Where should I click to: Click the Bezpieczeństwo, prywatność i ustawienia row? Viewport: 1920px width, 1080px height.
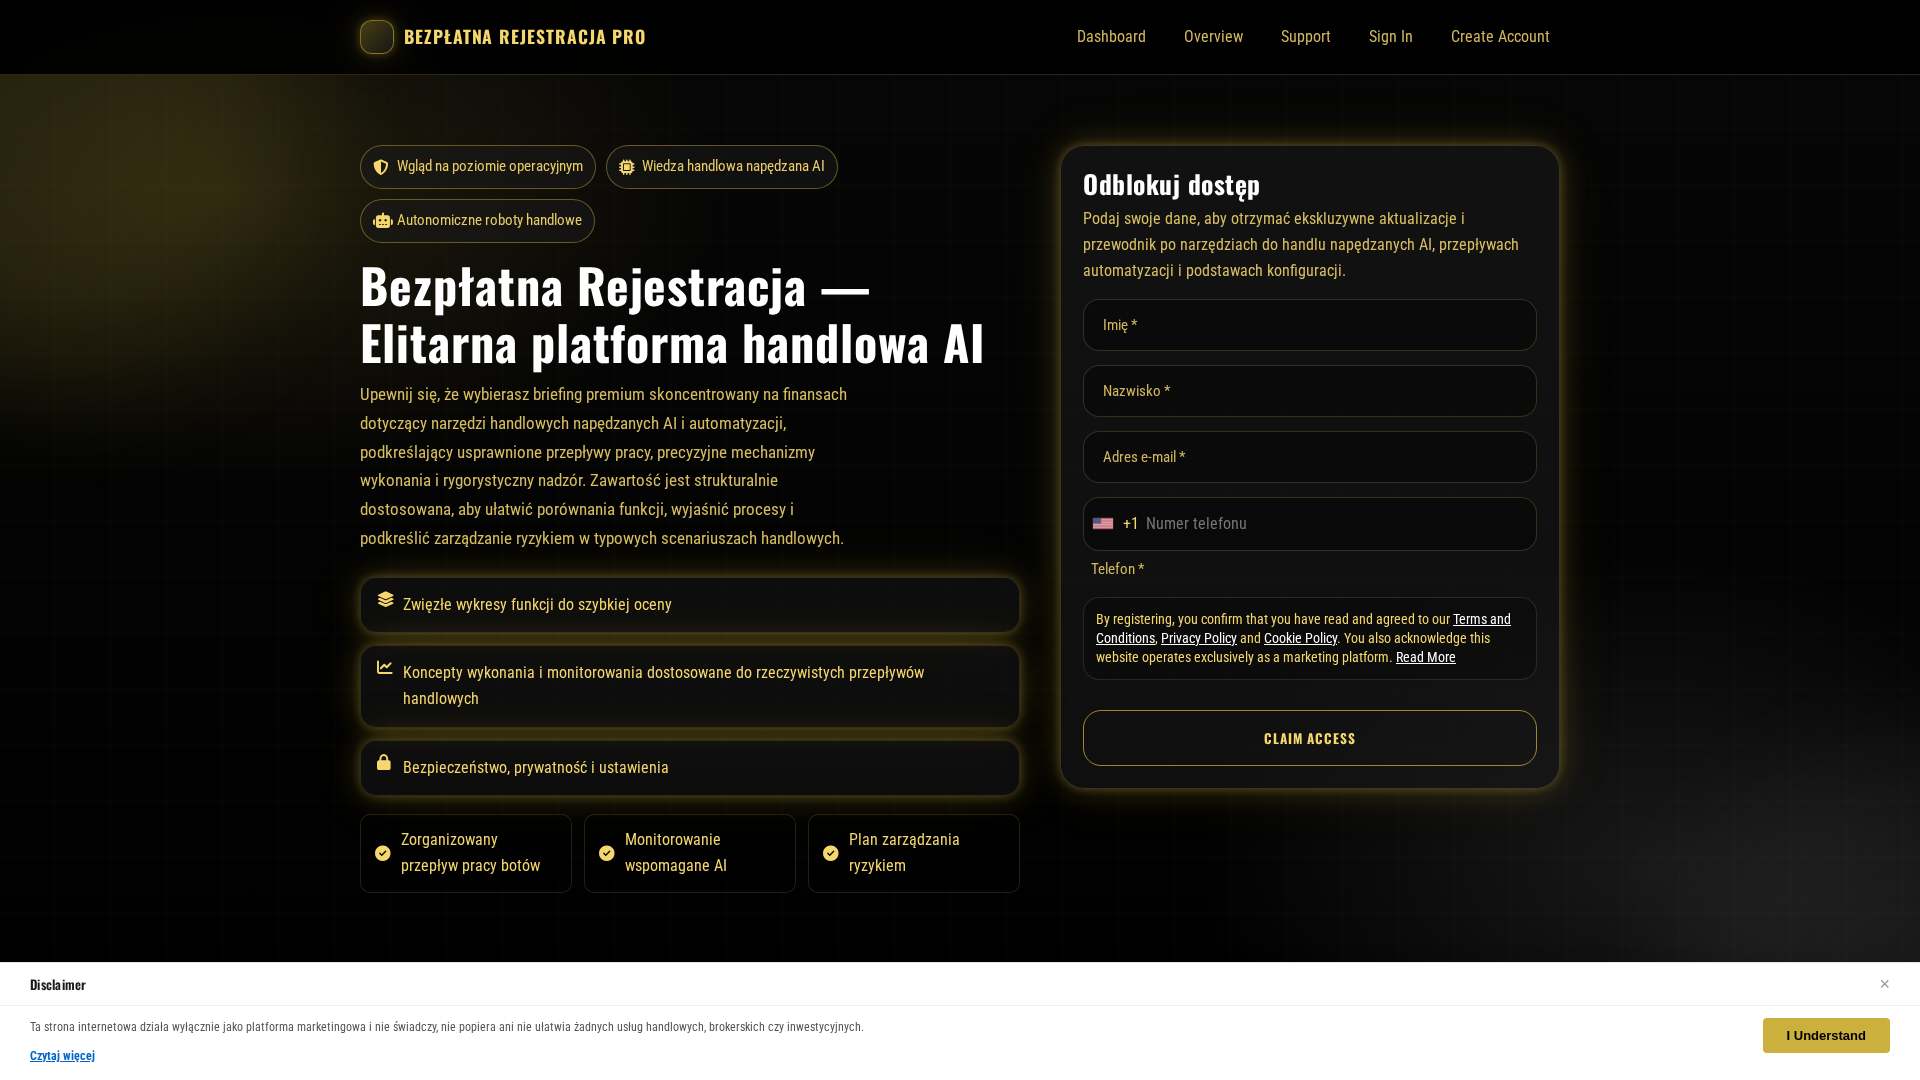(690, 768)
